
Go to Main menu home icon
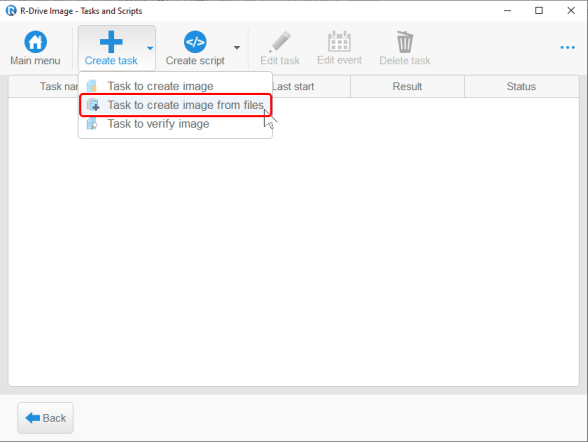point(35,42)
